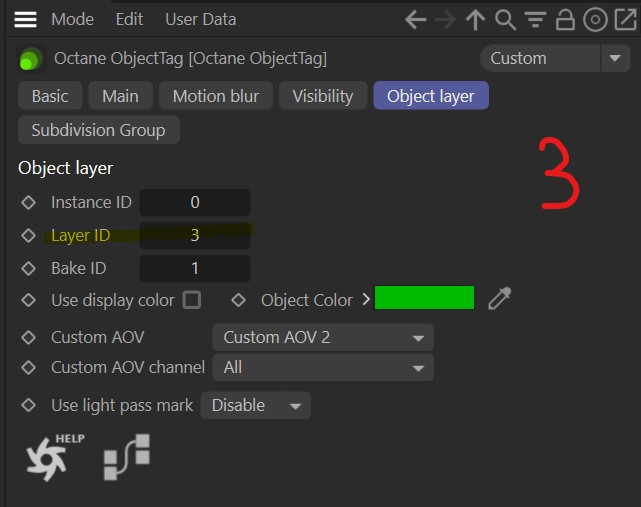641x507 pixels.
Task: Open the search magnifier icon
Action: (x=505, y=20)
